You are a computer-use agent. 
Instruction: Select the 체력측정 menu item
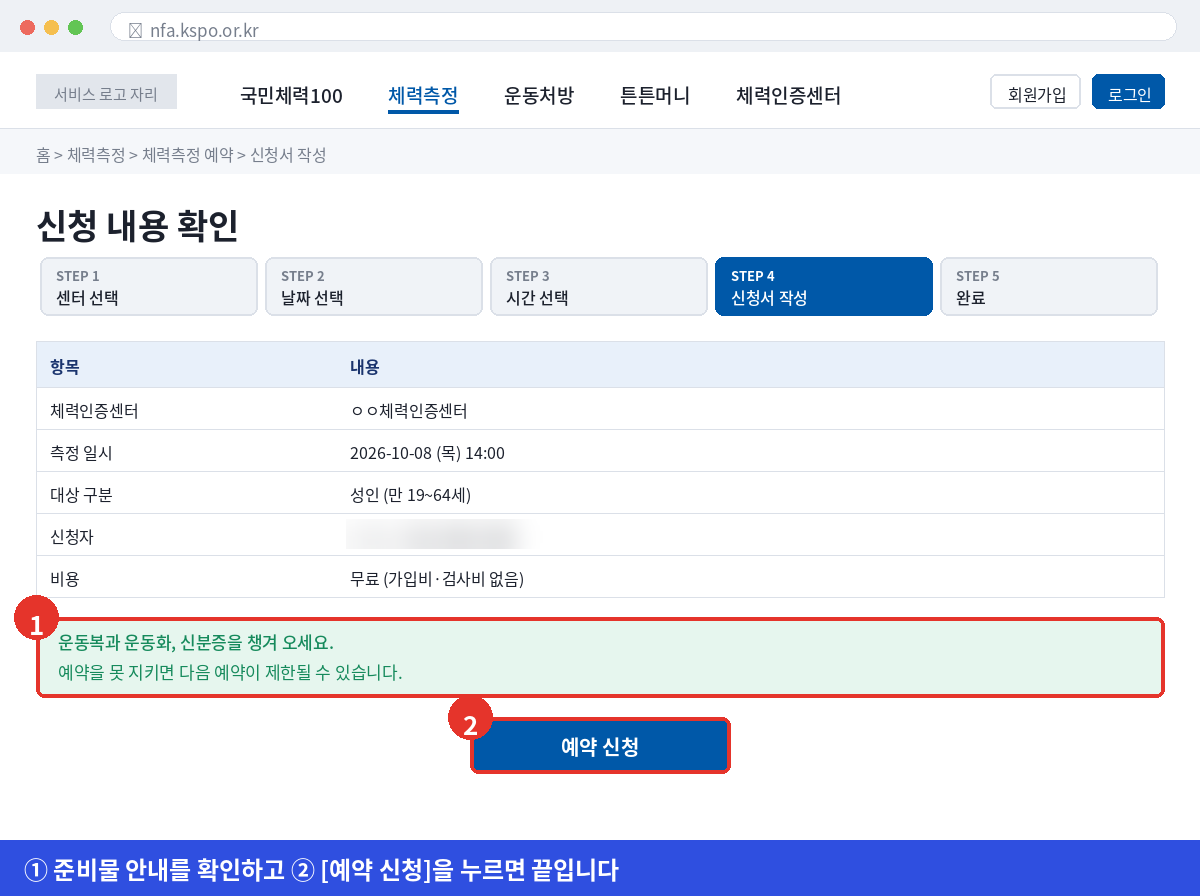tap(423, 96)
